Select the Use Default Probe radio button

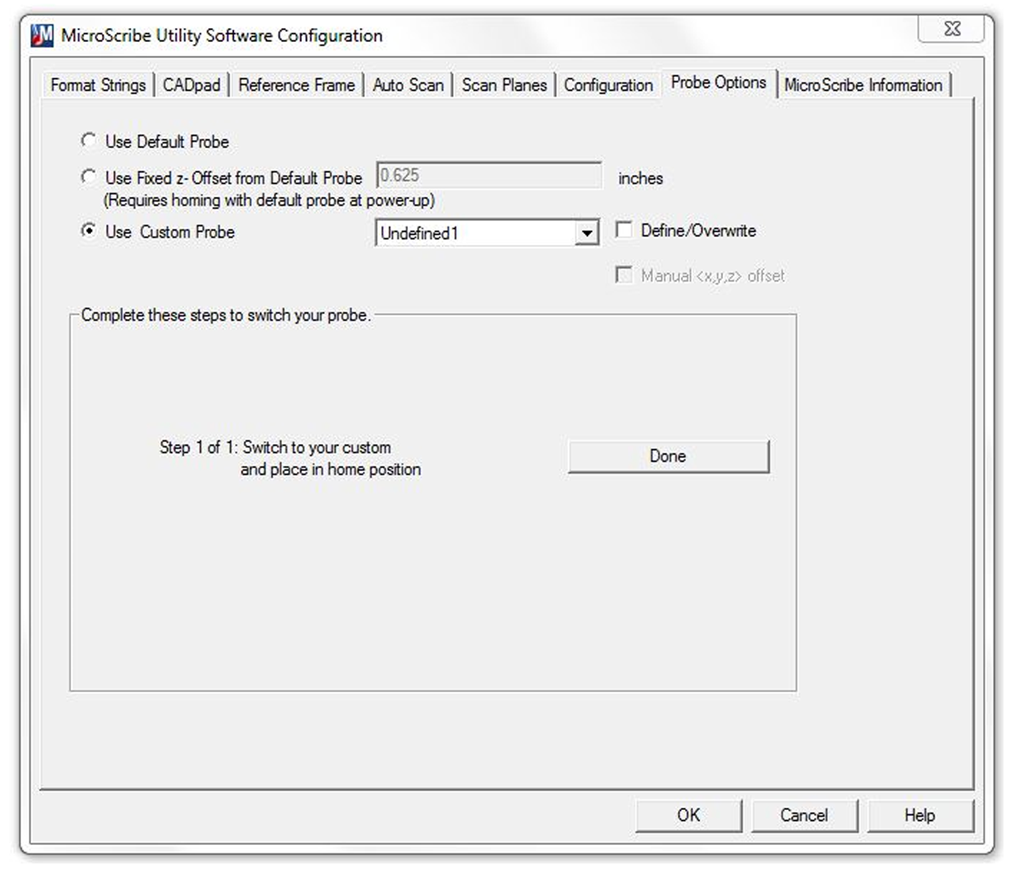88,140
